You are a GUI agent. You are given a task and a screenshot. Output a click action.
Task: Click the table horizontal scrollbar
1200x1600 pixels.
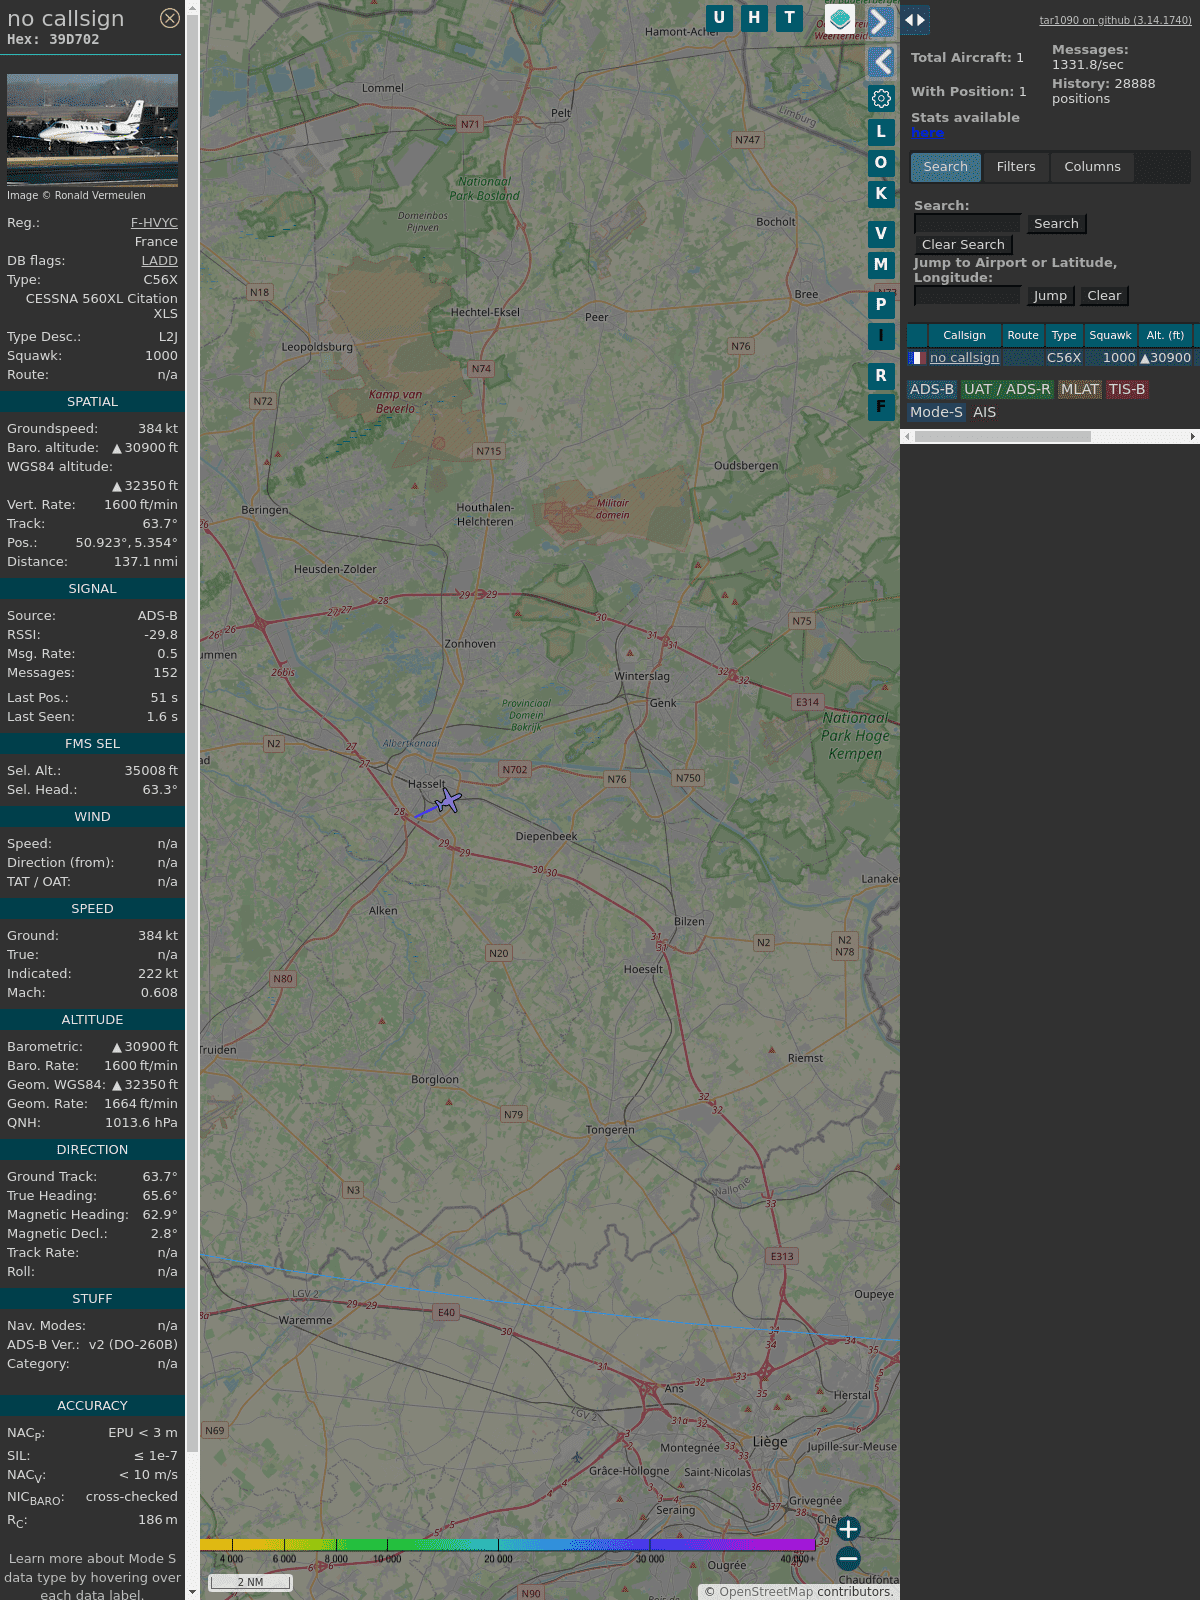(1002, 436)
